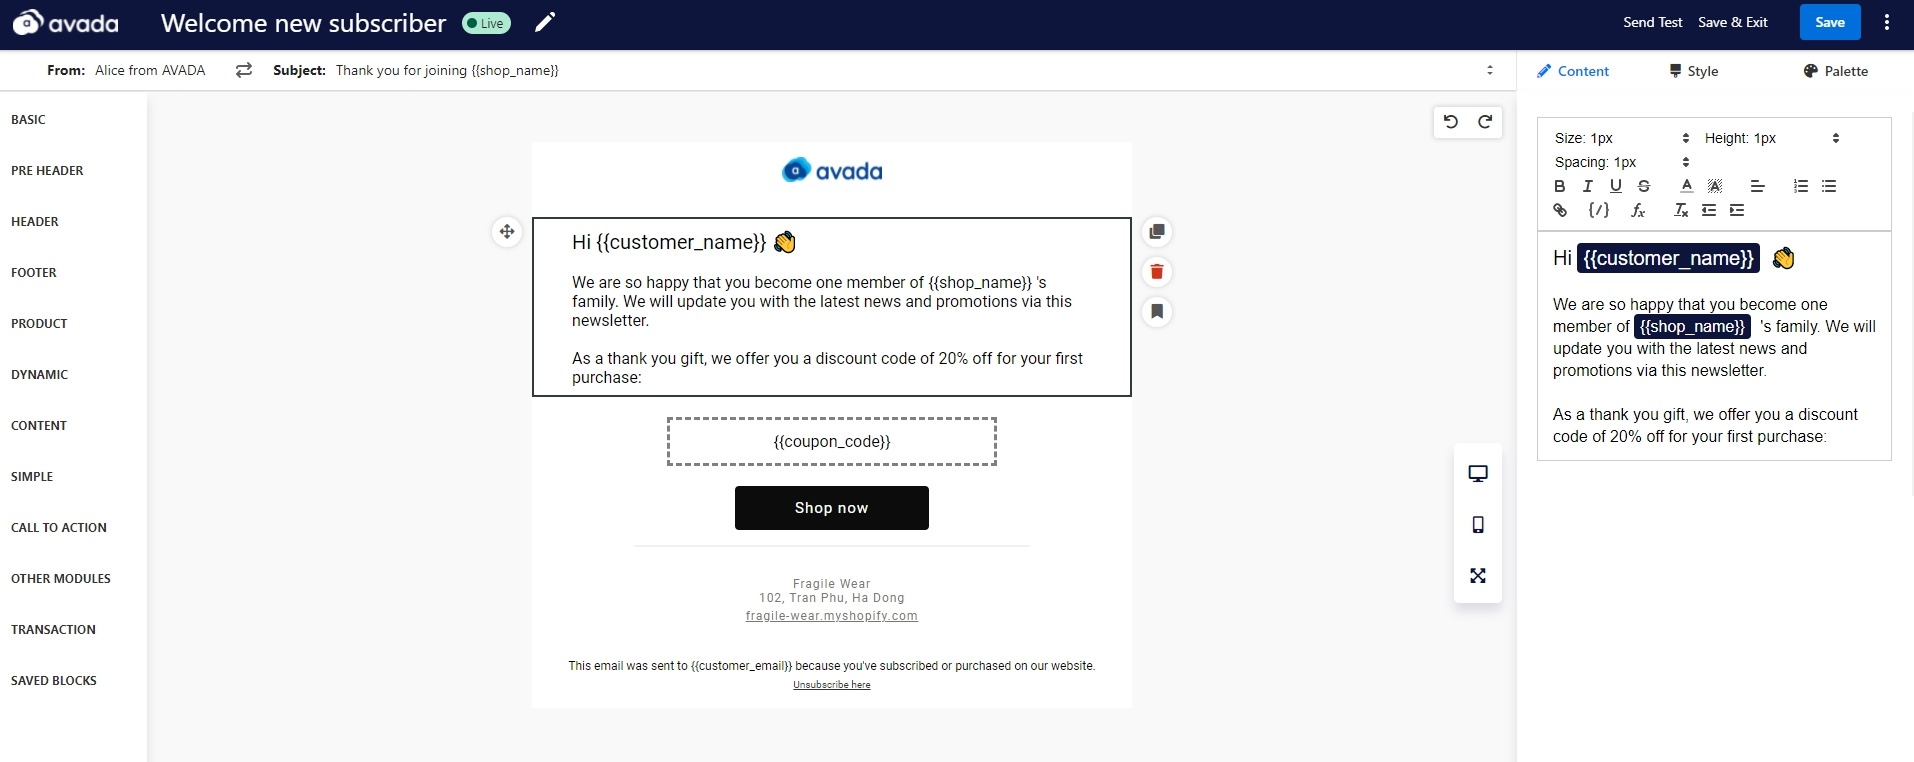Duplicate the selected text block
This screenshot has width=1914, height=762.
[x=1157, y=232]
